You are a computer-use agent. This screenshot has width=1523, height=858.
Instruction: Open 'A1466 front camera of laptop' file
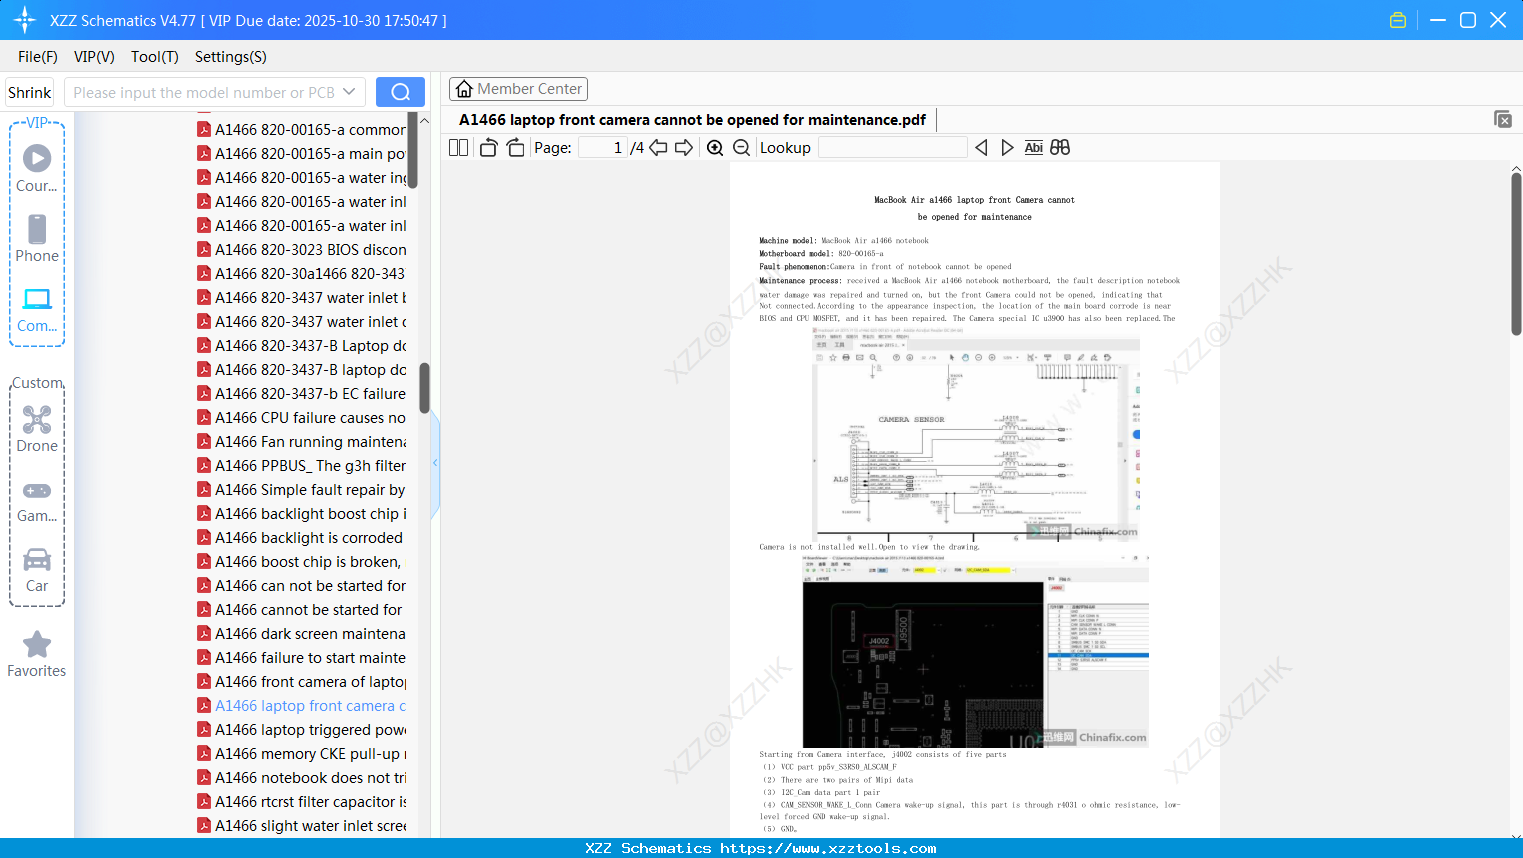point(301,682)
